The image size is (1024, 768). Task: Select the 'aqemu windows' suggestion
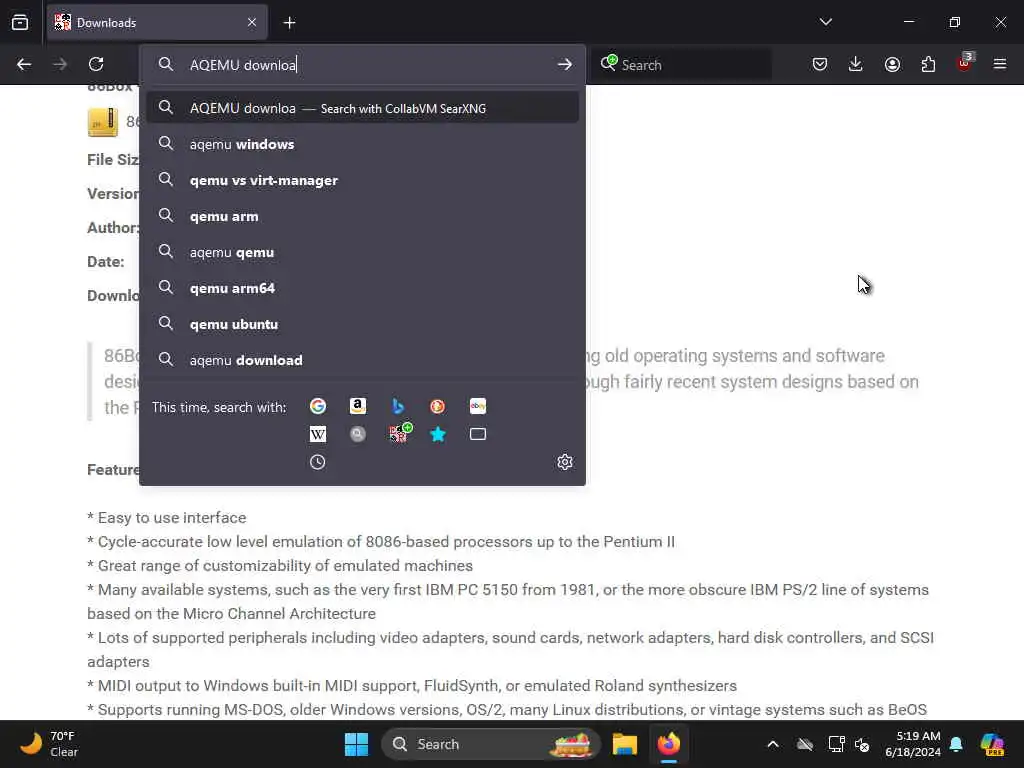[362, 144]
